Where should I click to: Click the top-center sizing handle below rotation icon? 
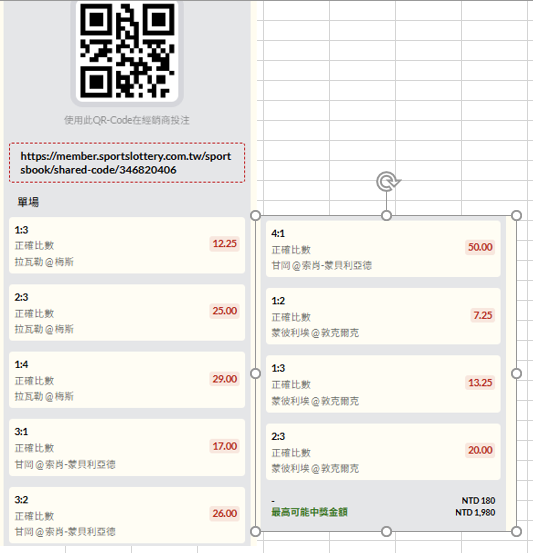coord(387,215)
